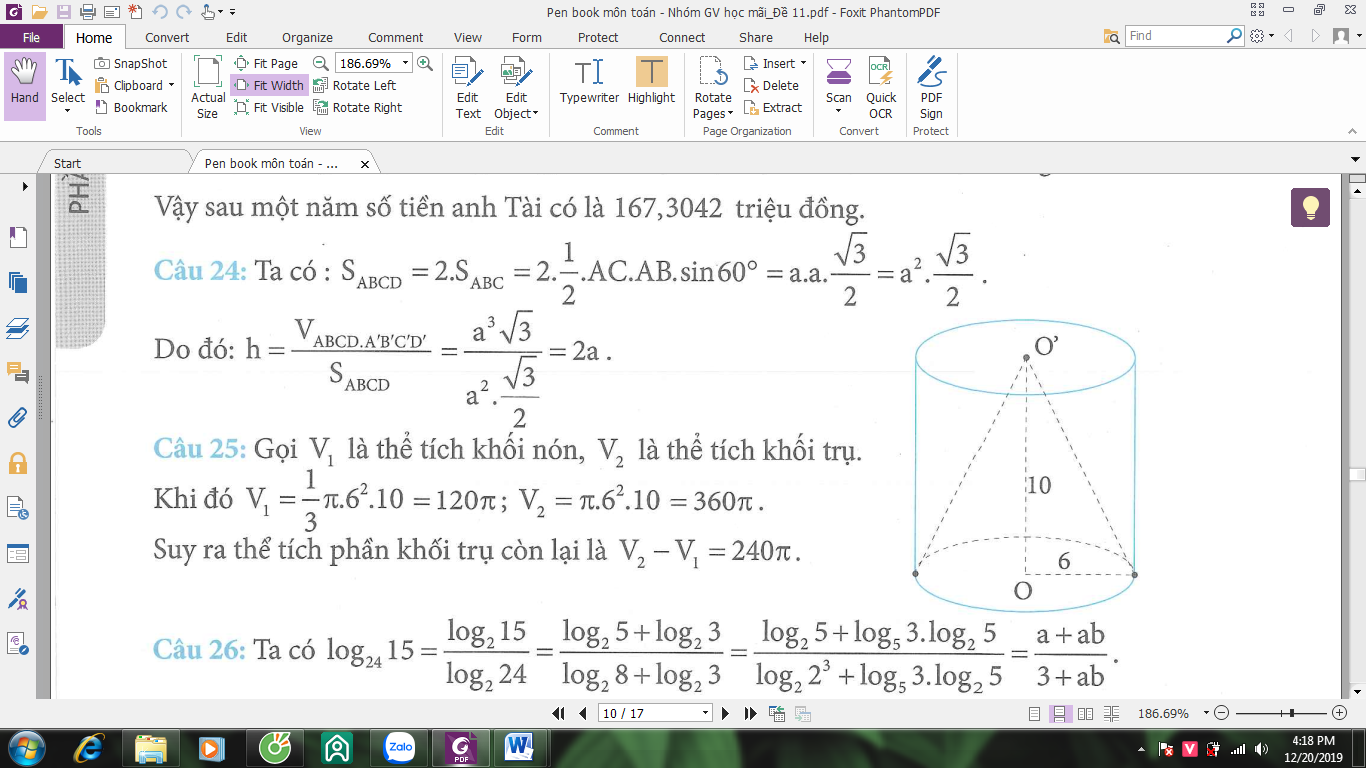Click the Edit Text tool
The height and width of the screenshot is (768, 1366).
click(468, 88)
